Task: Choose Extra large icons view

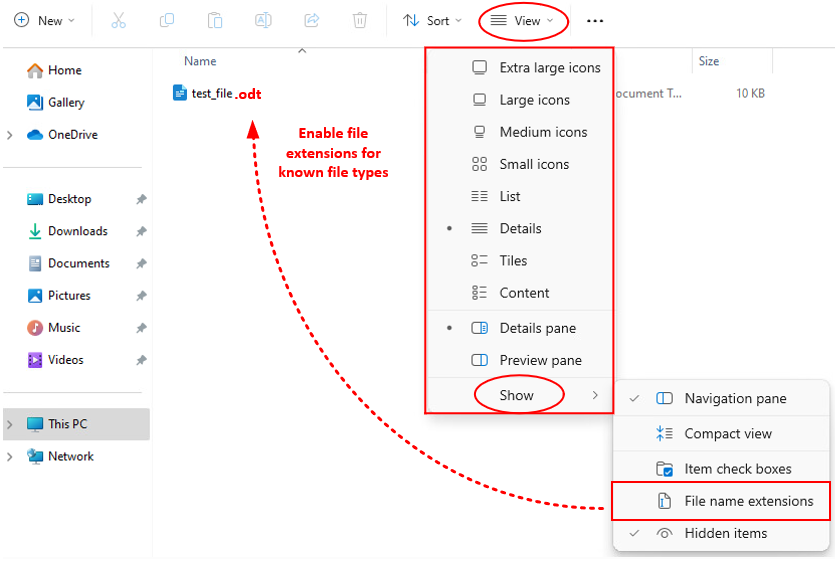Action: (x=520, y=68)
